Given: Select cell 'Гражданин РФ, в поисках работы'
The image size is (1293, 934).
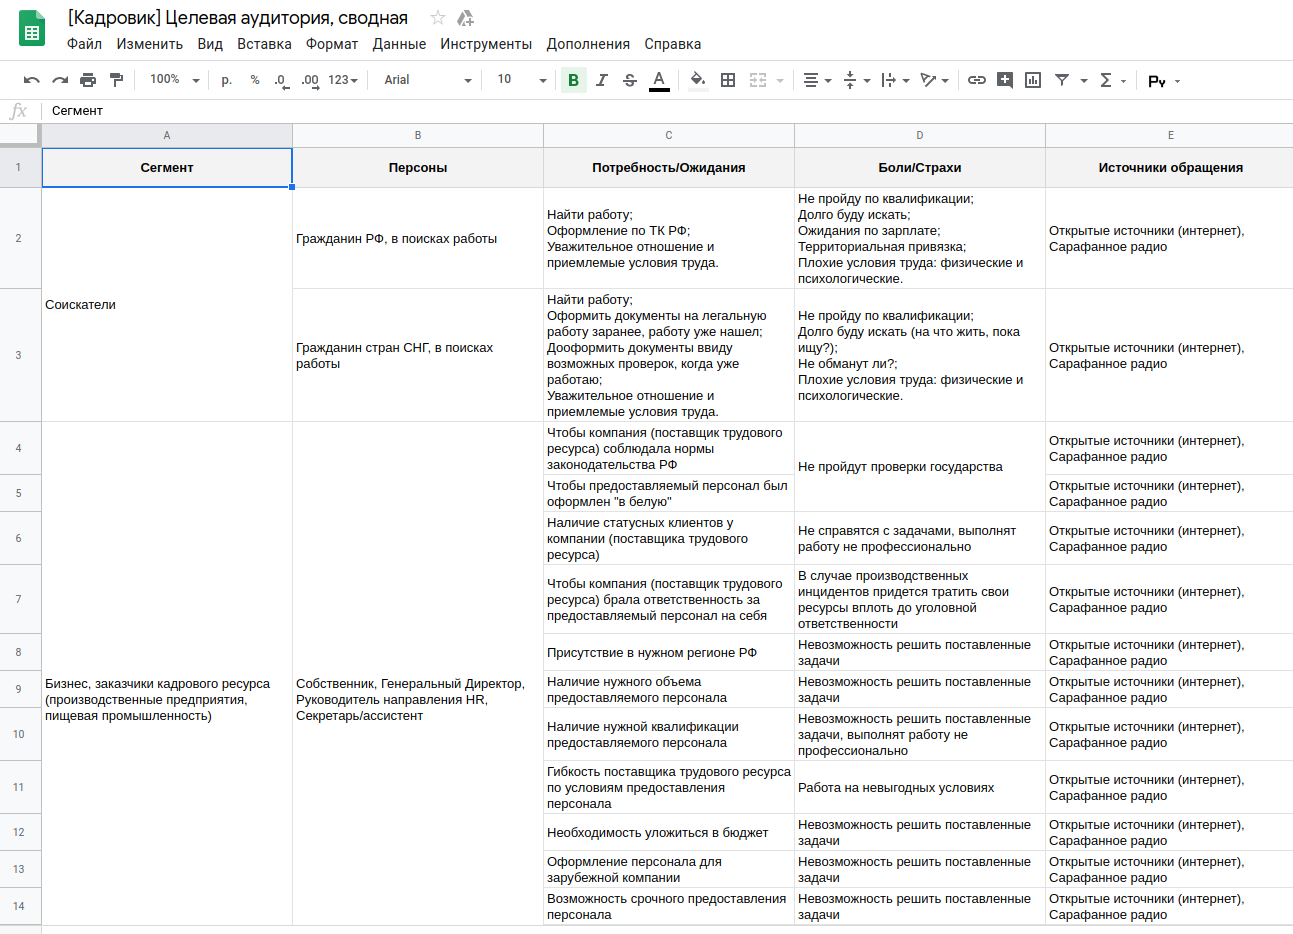Looking at the screenshot, I should pyautogui.click(x=418, y=238).
